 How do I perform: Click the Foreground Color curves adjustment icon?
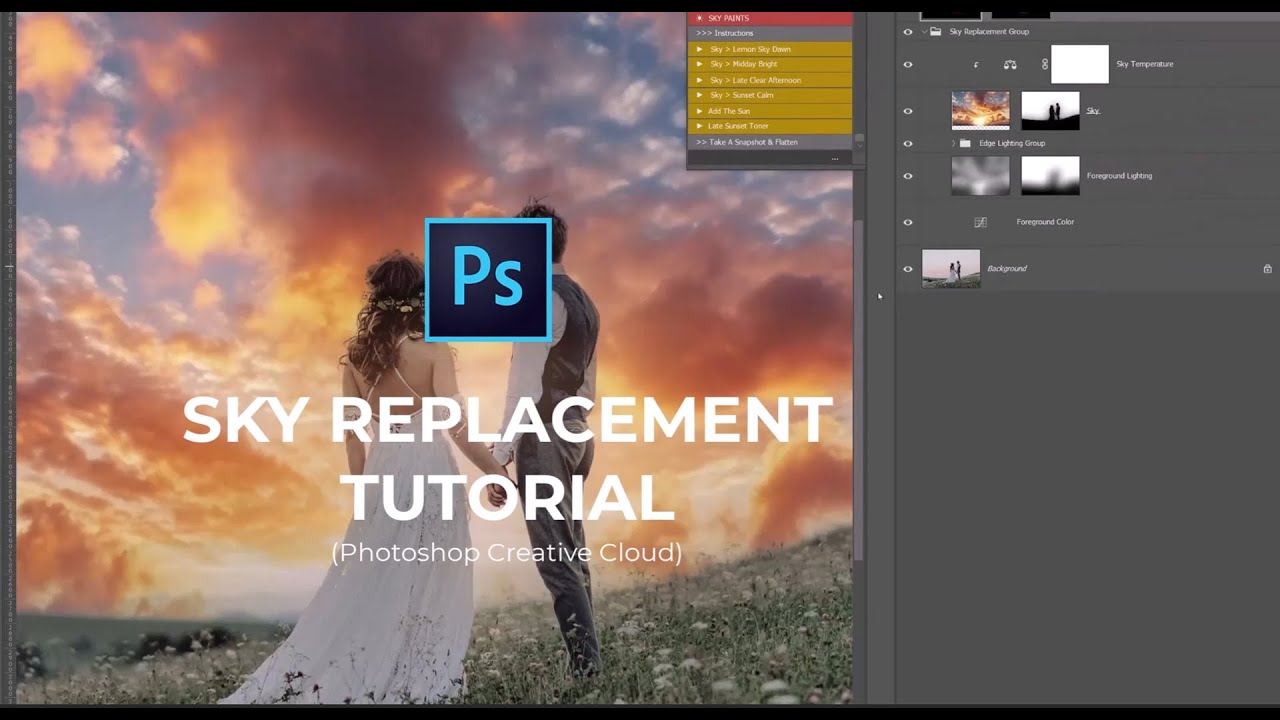[x=981, y=222]
